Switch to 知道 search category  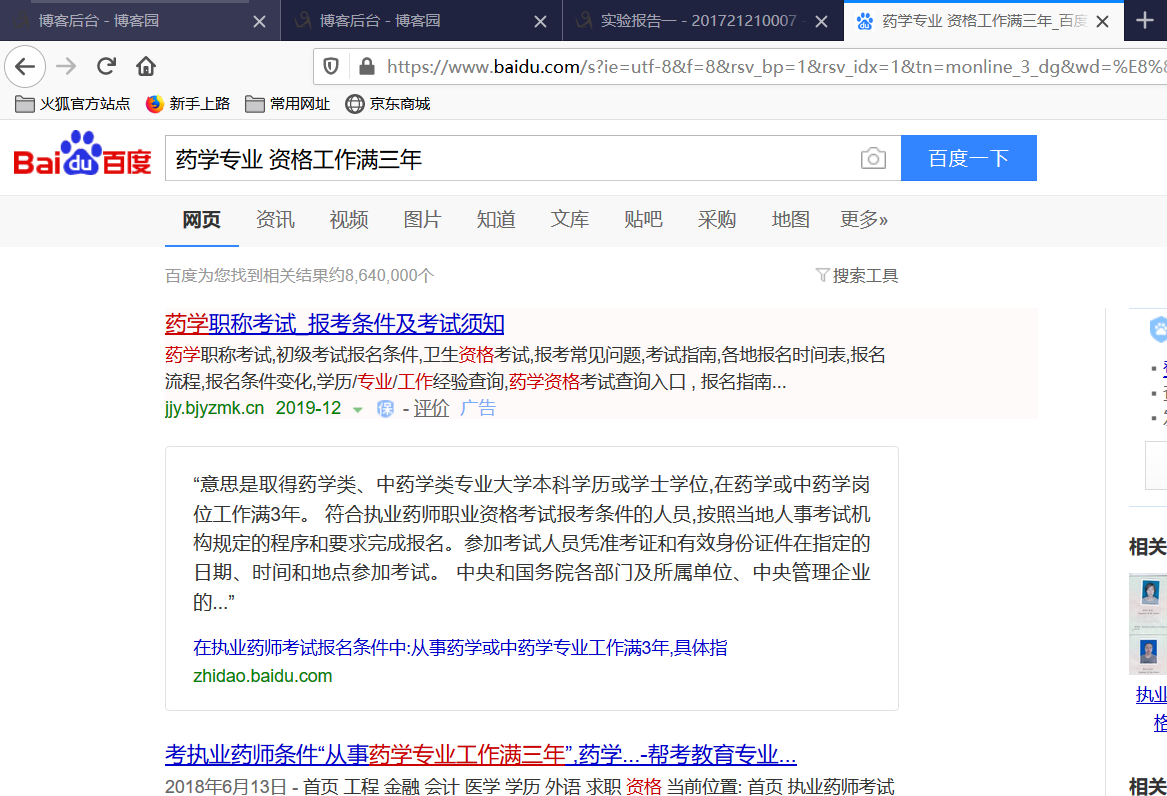[x=496, y=219]
